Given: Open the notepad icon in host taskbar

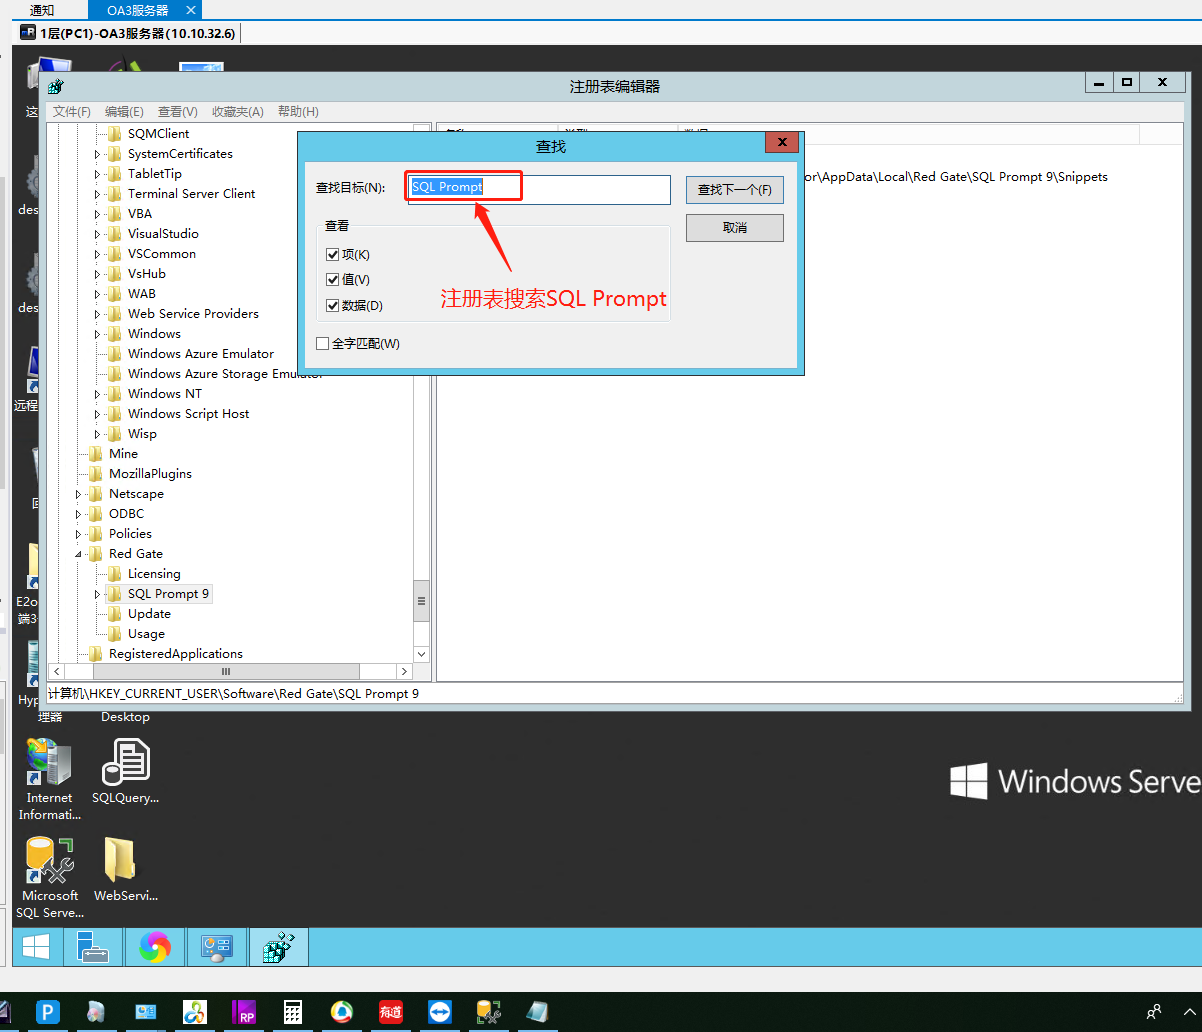Looking at the screenshot, I should pos(538,1012).
